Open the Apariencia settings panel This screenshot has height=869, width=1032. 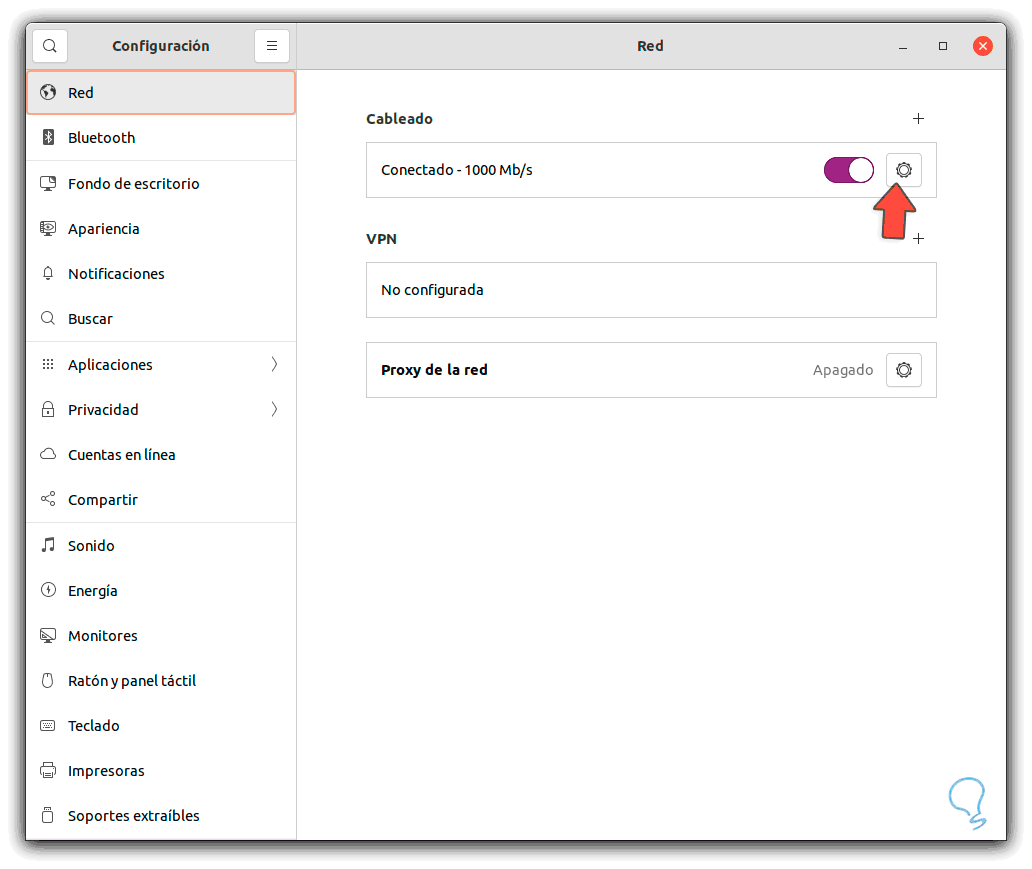tap(103, 229)
